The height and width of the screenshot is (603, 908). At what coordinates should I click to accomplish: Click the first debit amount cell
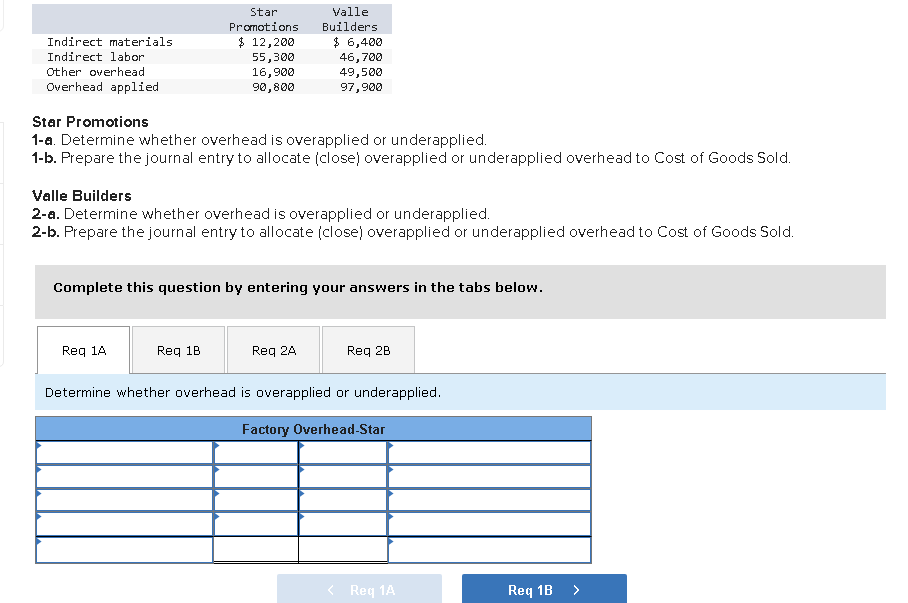click(x=253, y=451)
